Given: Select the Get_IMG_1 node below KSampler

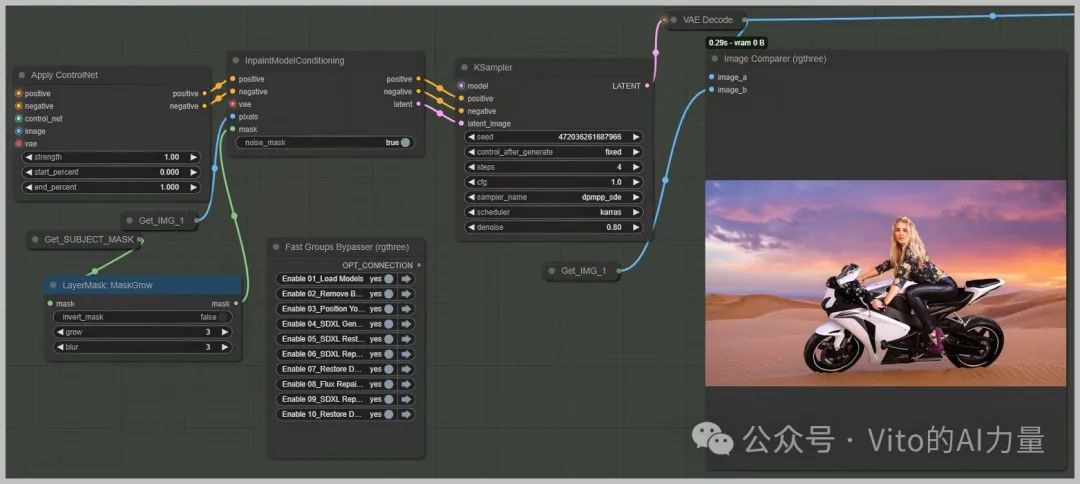Looking at the screenshot, I should pyautogui.click(x=582, y=271).
